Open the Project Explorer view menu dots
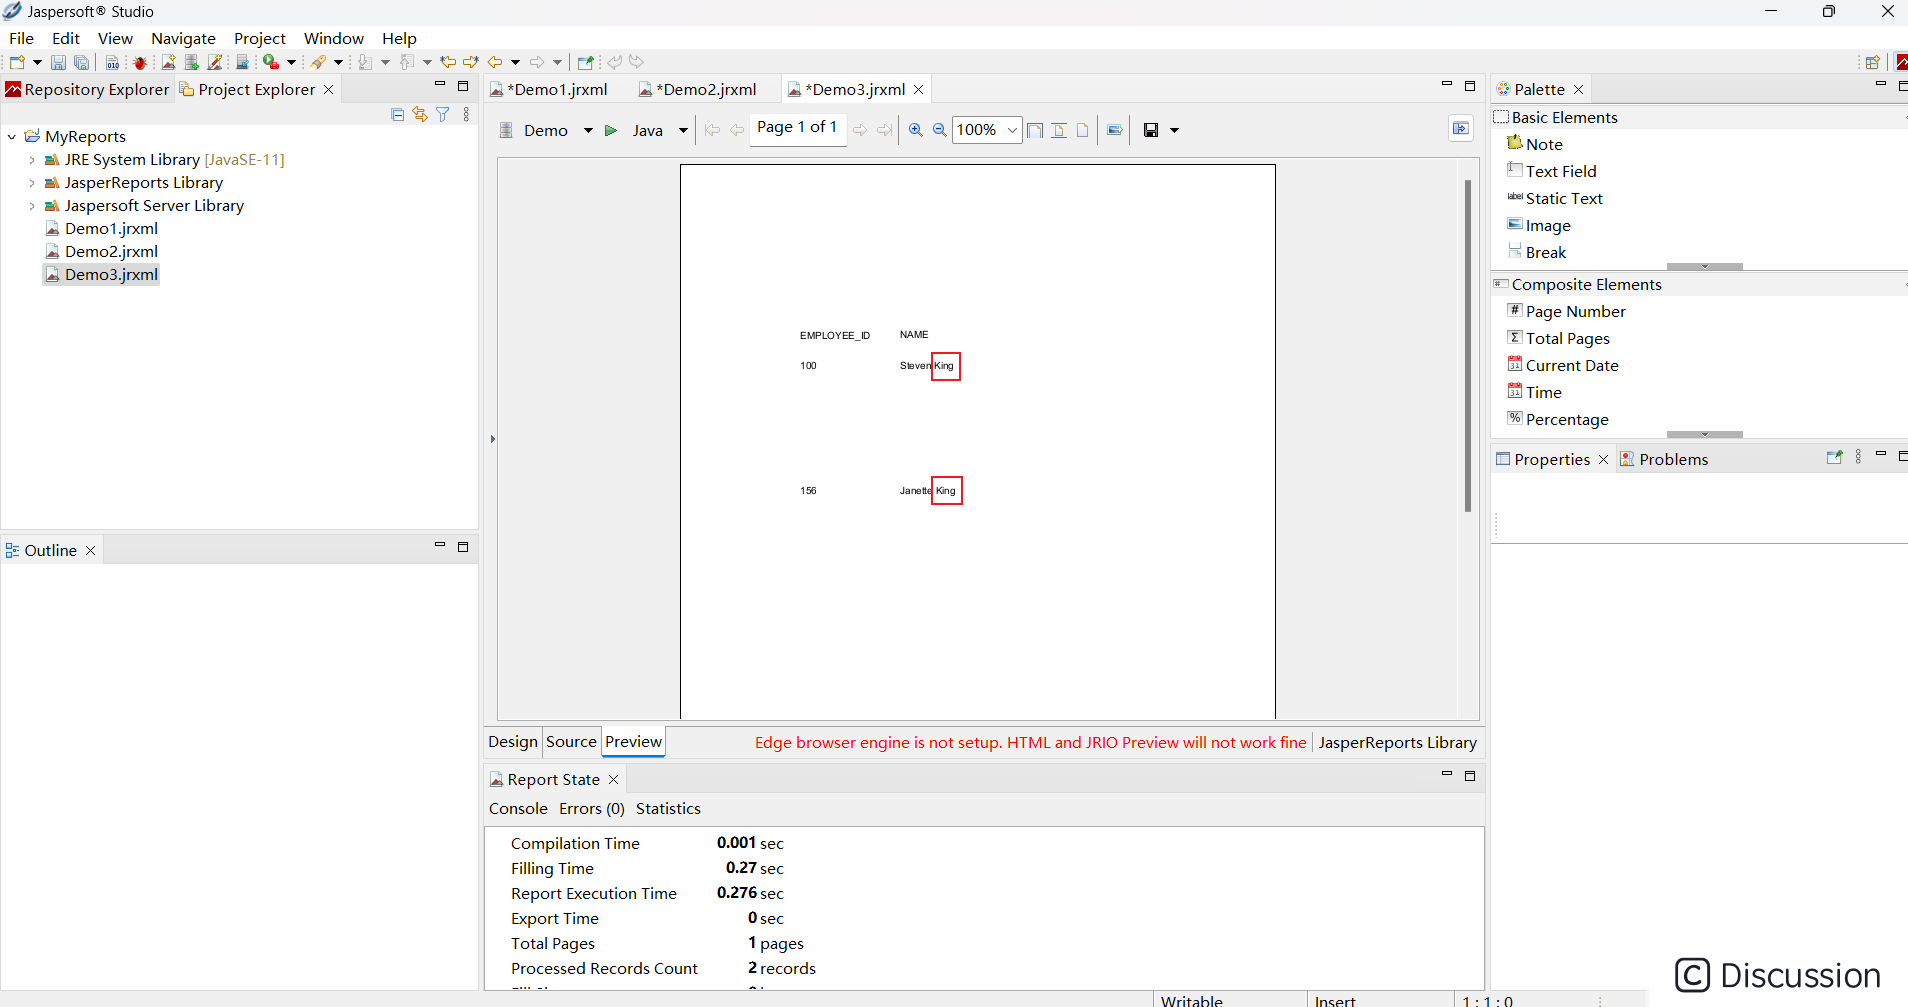The width and height of the screenshot is (1908, 1007). pos(466,115)
